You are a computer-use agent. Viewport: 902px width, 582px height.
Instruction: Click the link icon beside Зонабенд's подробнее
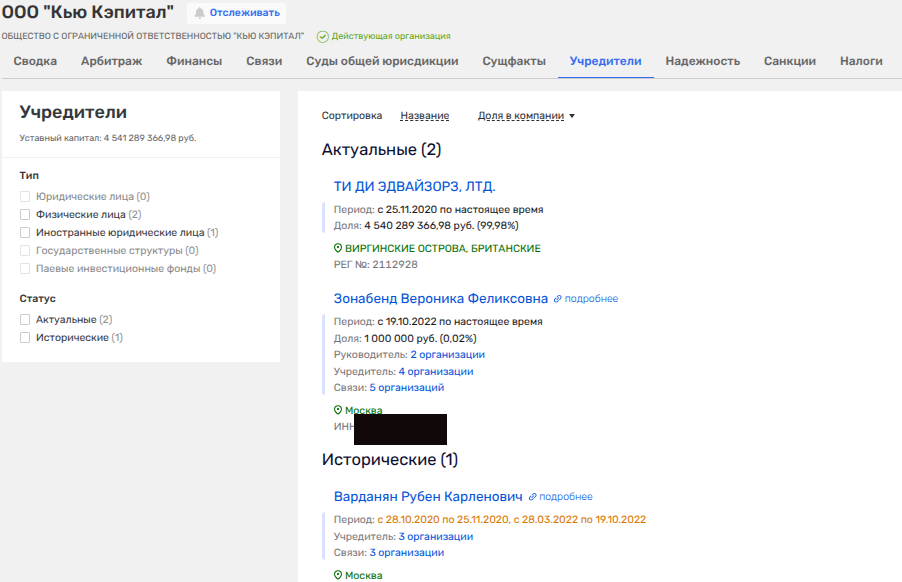(x=558, y=299)
